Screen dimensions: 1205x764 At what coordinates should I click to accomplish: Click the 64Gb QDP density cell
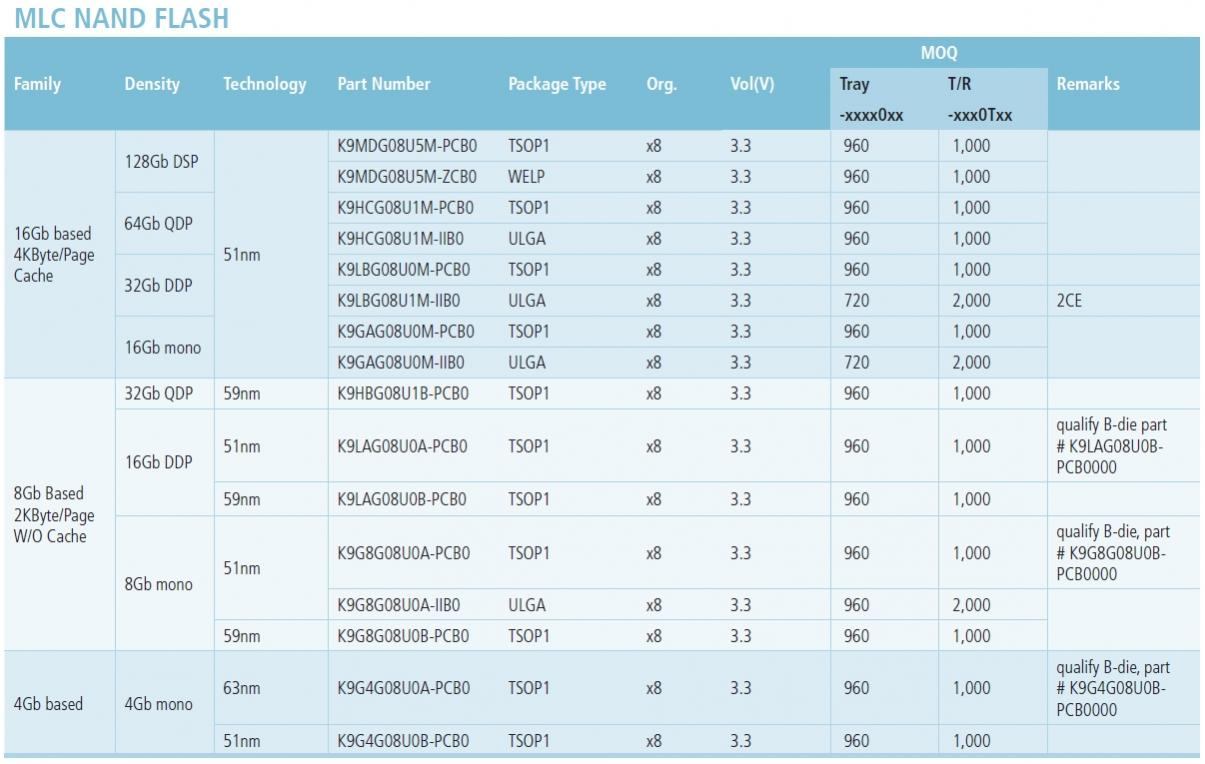click(x=158, y=223)
